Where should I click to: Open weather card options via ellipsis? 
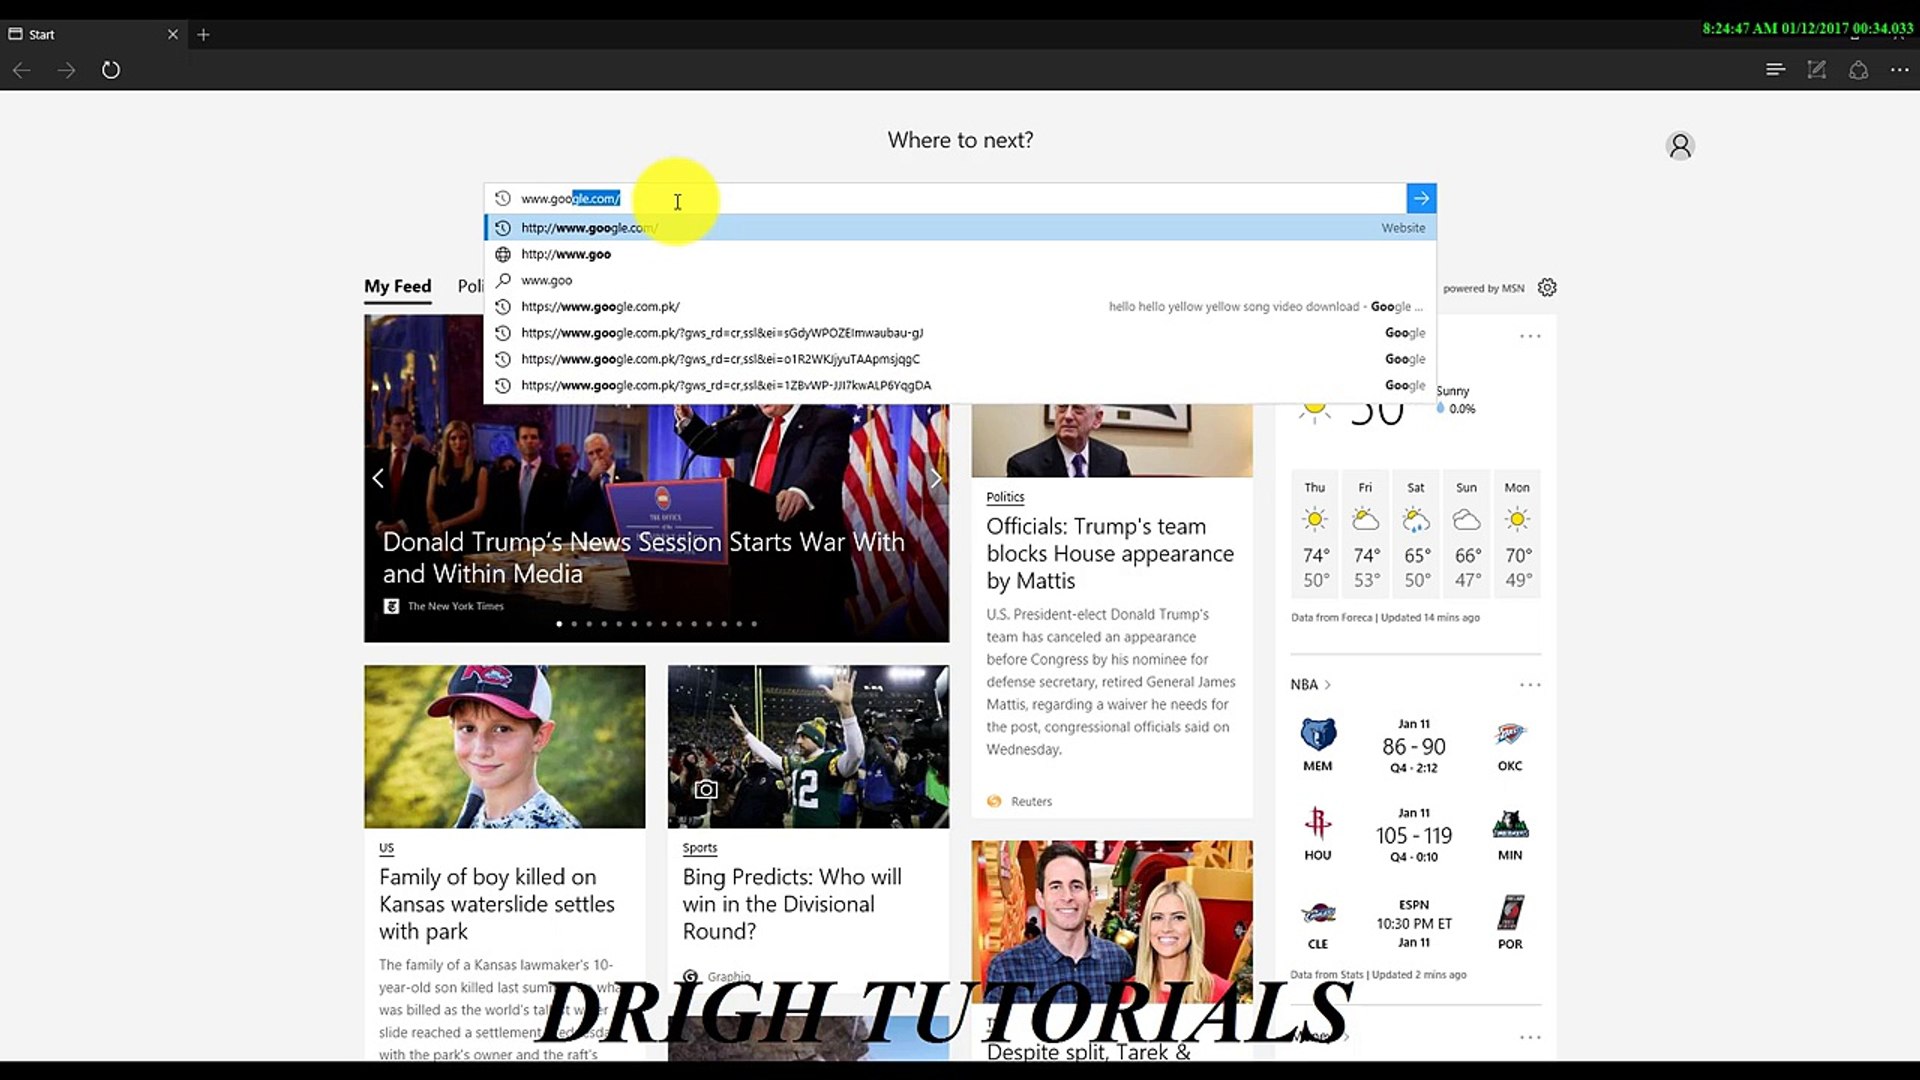[1529, 335]
